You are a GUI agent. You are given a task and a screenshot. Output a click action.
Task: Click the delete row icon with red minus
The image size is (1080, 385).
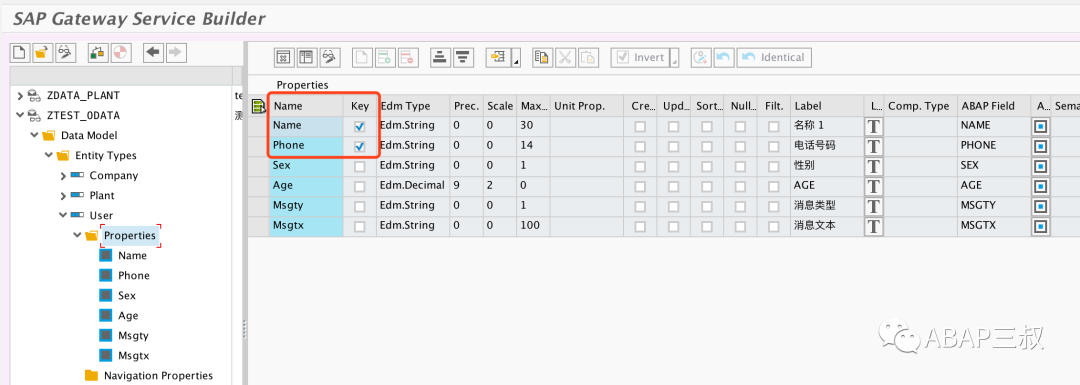coord(407,58)
